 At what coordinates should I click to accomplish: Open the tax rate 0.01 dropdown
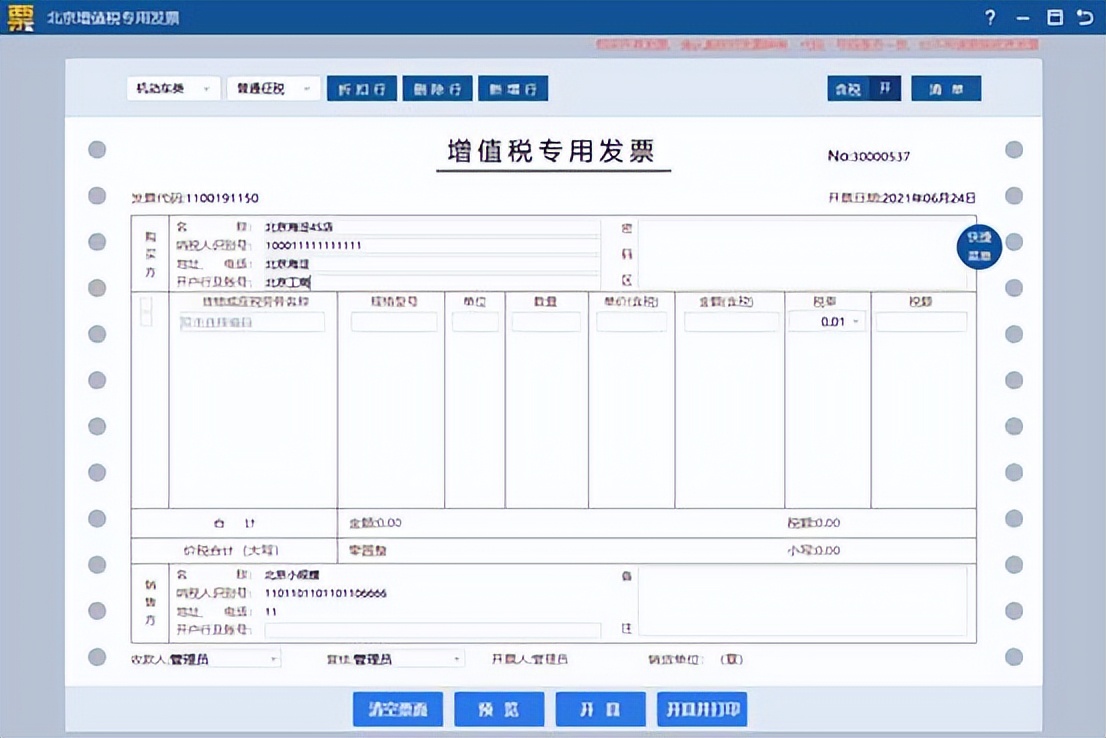[827, 321]
